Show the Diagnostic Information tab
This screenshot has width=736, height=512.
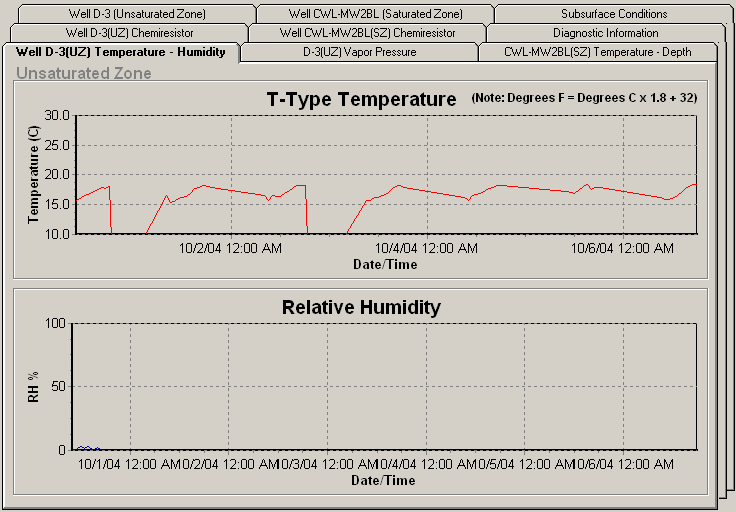coord(605,33)
